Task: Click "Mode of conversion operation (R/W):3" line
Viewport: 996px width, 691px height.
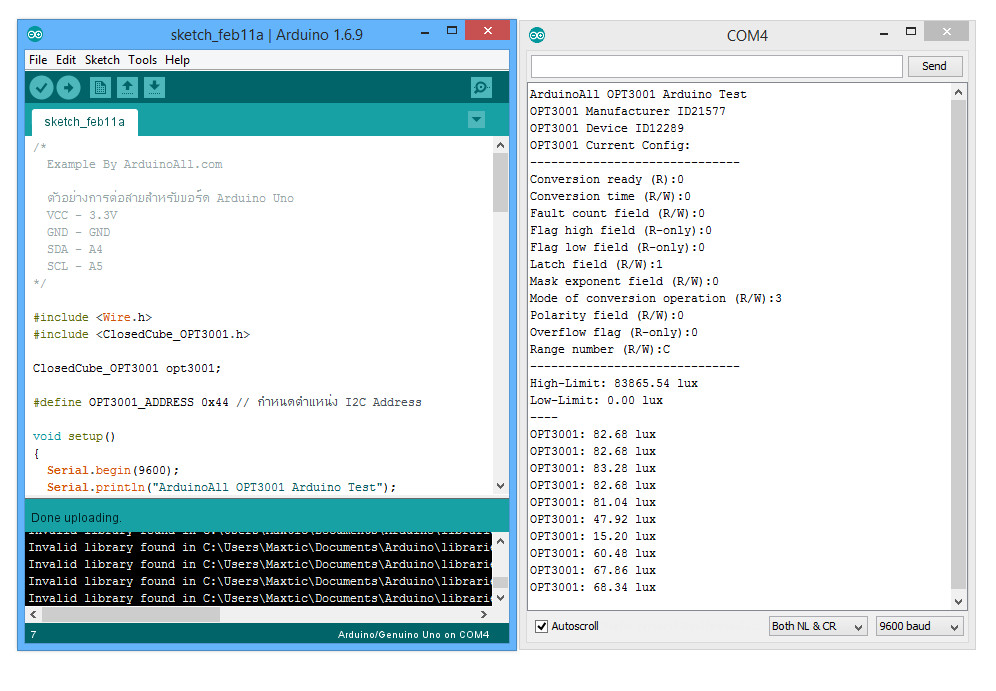Action: point(656,299)
